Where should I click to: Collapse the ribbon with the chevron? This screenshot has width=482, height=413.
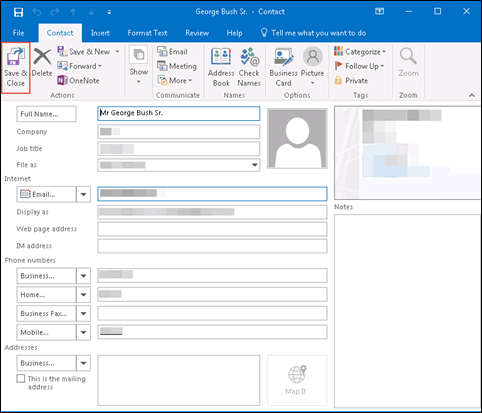pos(472,95)
